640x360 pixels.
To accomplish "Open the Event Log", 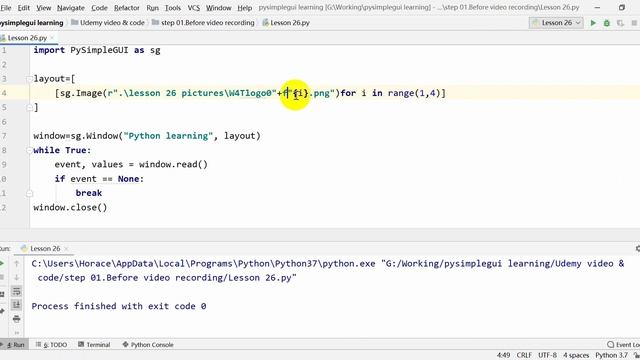I will pyautogui.click(x=623, y=345).
